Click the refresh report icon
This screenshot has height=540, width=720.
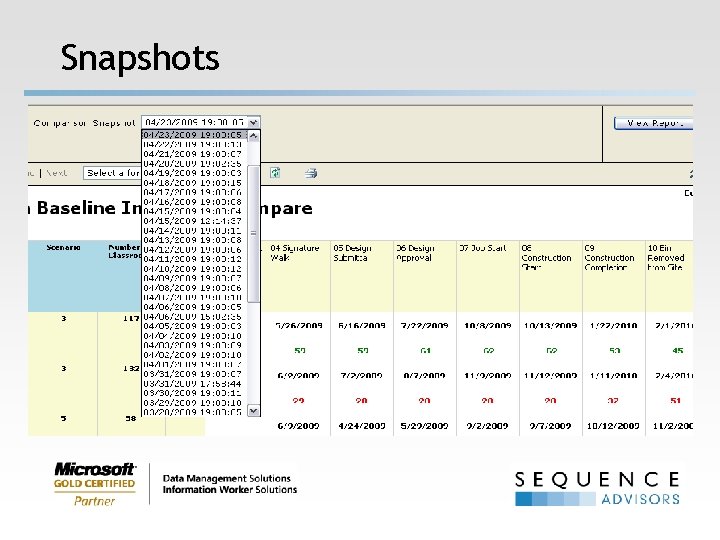275,173
